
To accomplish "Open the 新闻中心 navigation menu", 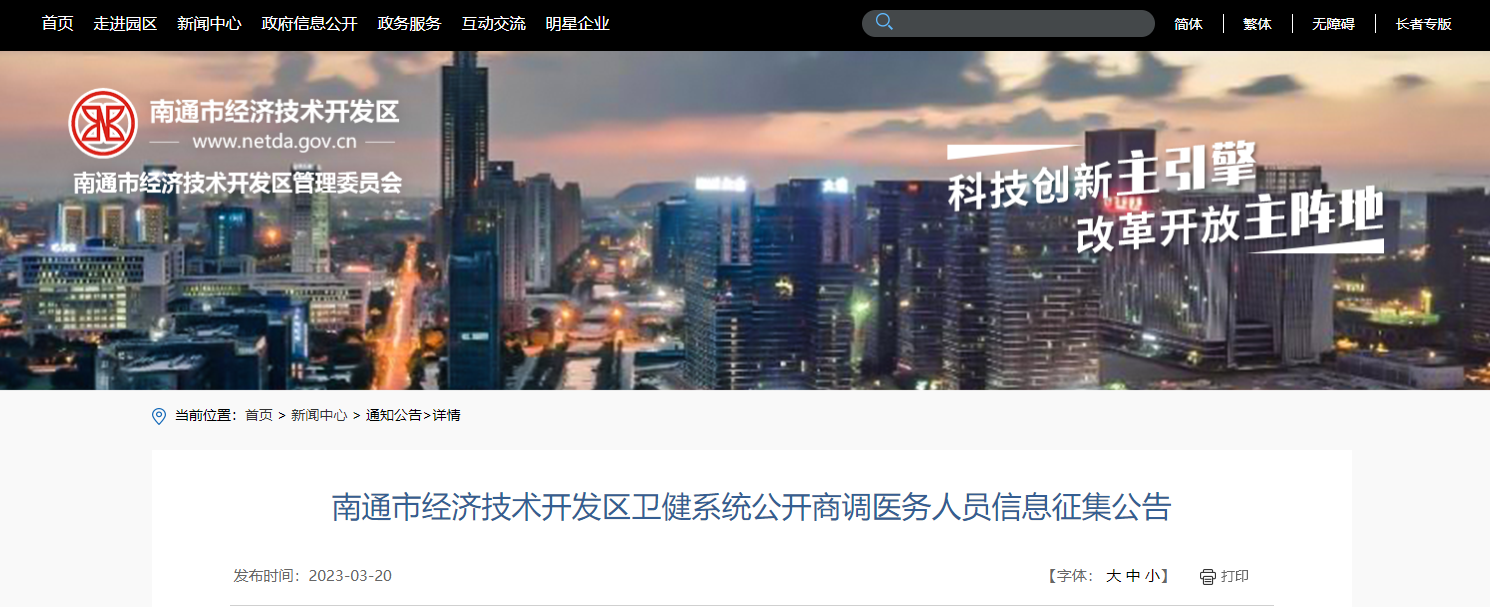I will tap(209, 23).
